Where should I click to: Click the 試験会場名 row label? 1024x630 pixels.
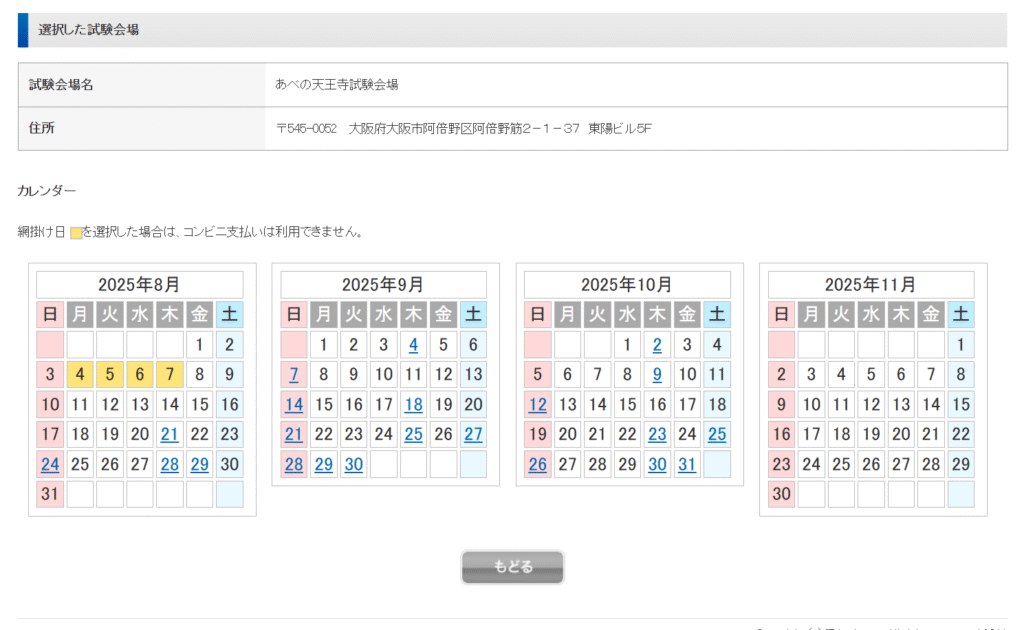61,85
